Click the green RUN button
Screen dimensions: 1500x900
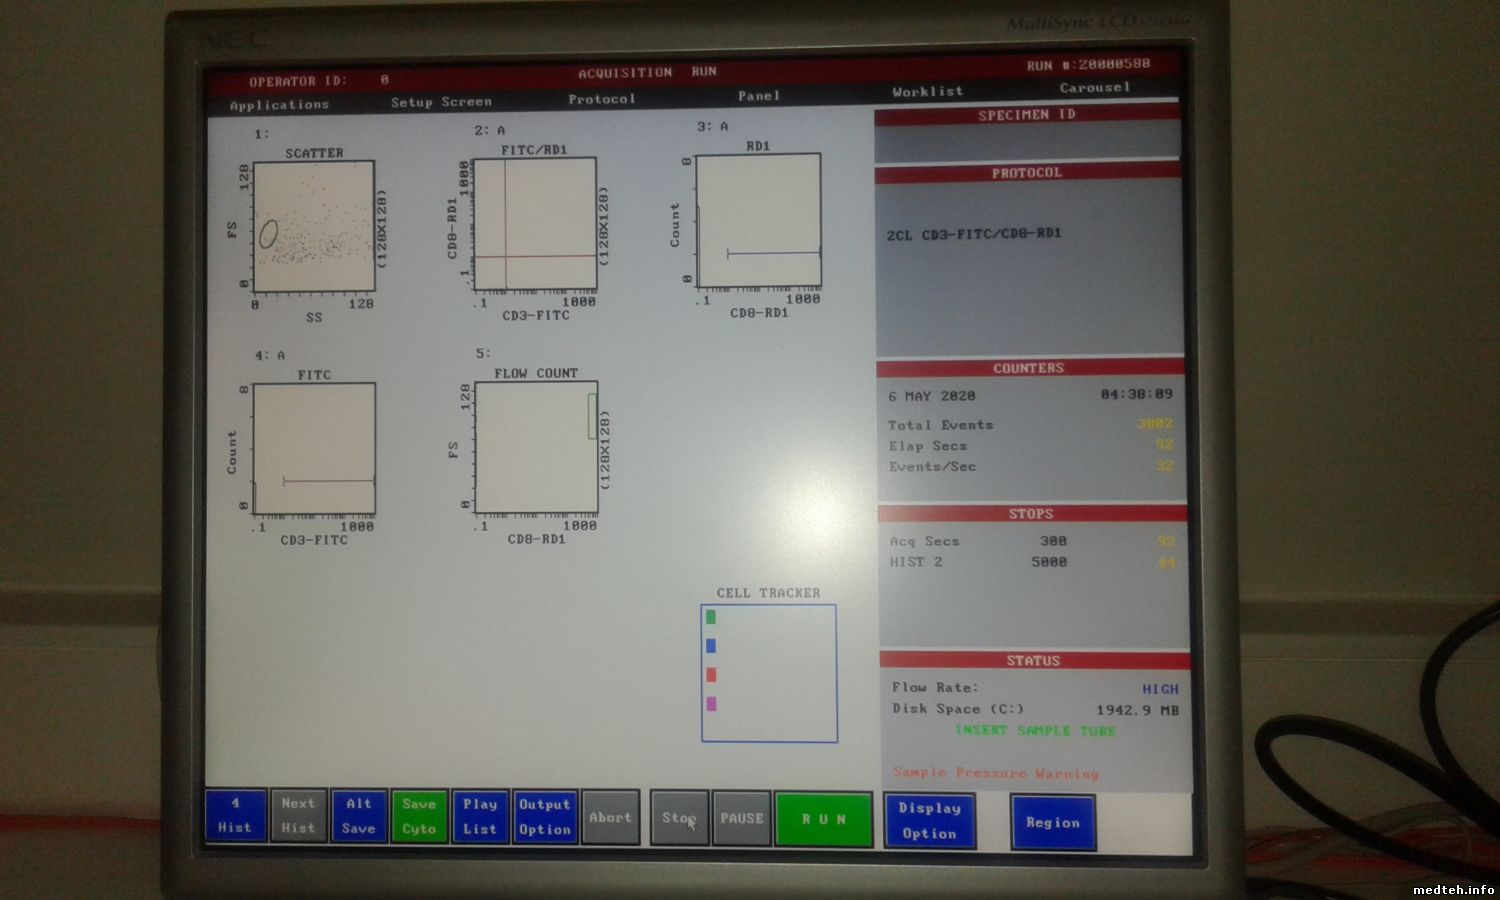click(823, 819)
